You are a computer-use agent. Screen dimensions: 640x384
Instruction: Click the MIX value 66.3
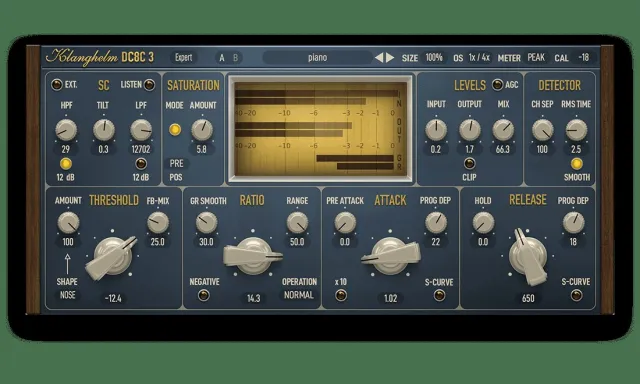tap(503, 149)
